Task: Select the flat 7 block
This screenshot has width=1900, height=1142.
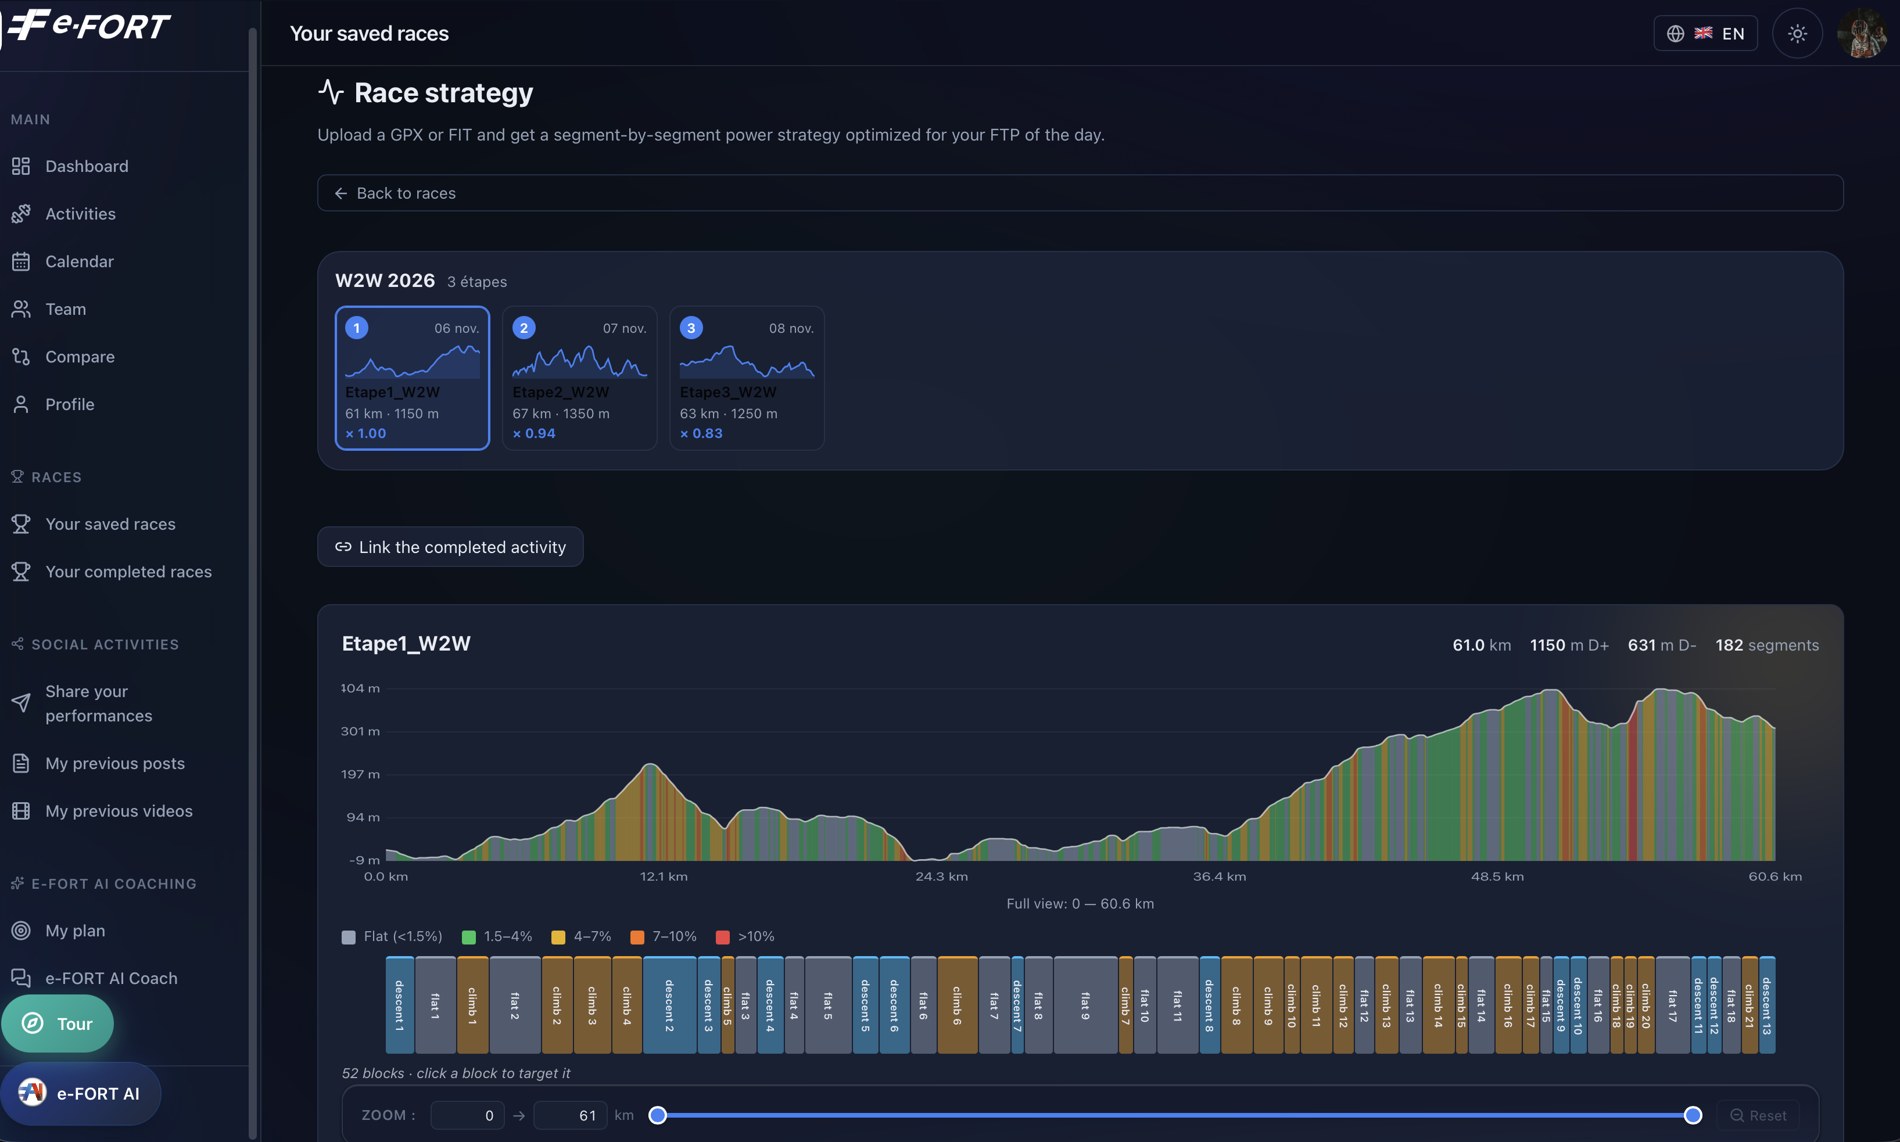Action: [x=995, y=1005]
